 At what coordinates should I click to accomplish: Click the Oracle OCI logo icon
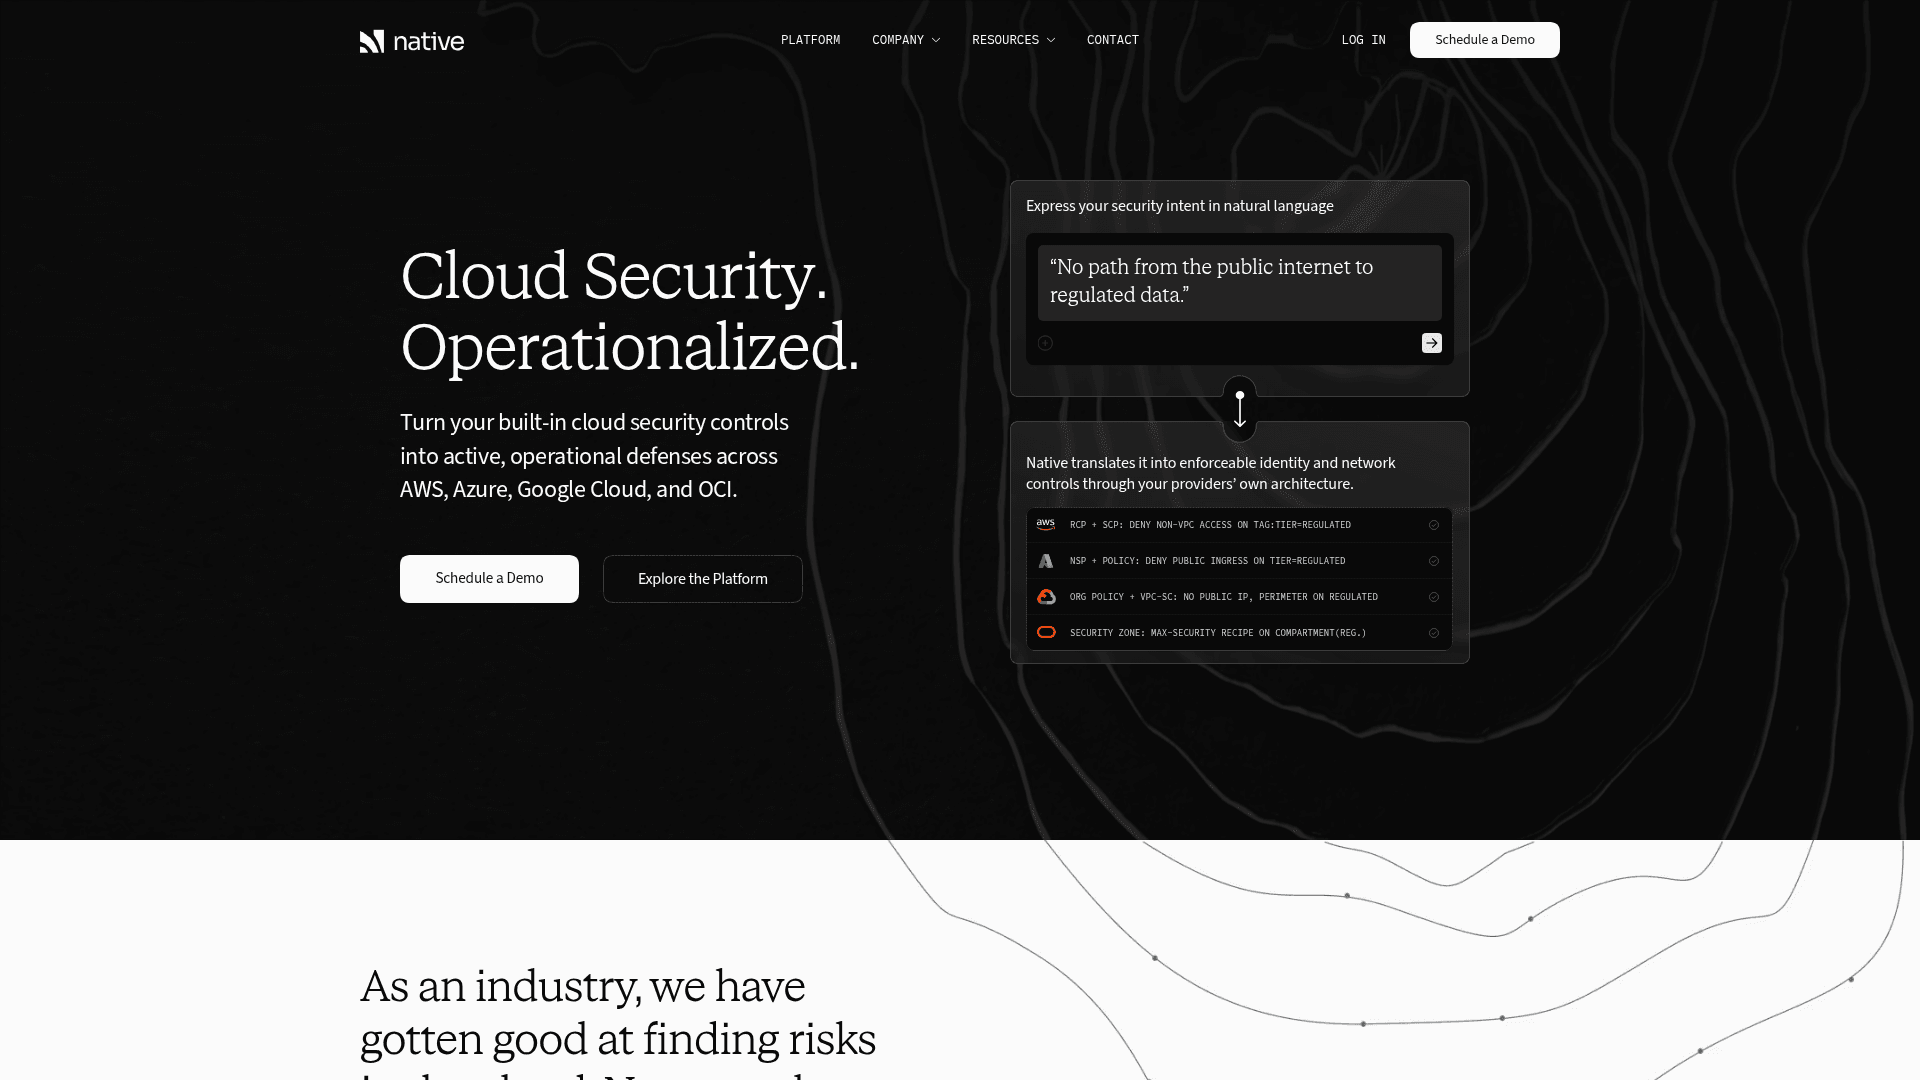click(1046, 632)
